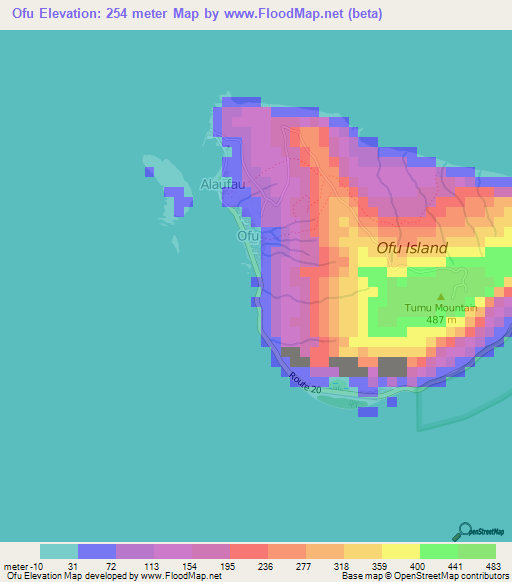Click the Tumu Mountain peak triangle marker
The image size is (512, 582).
(441, 297)
